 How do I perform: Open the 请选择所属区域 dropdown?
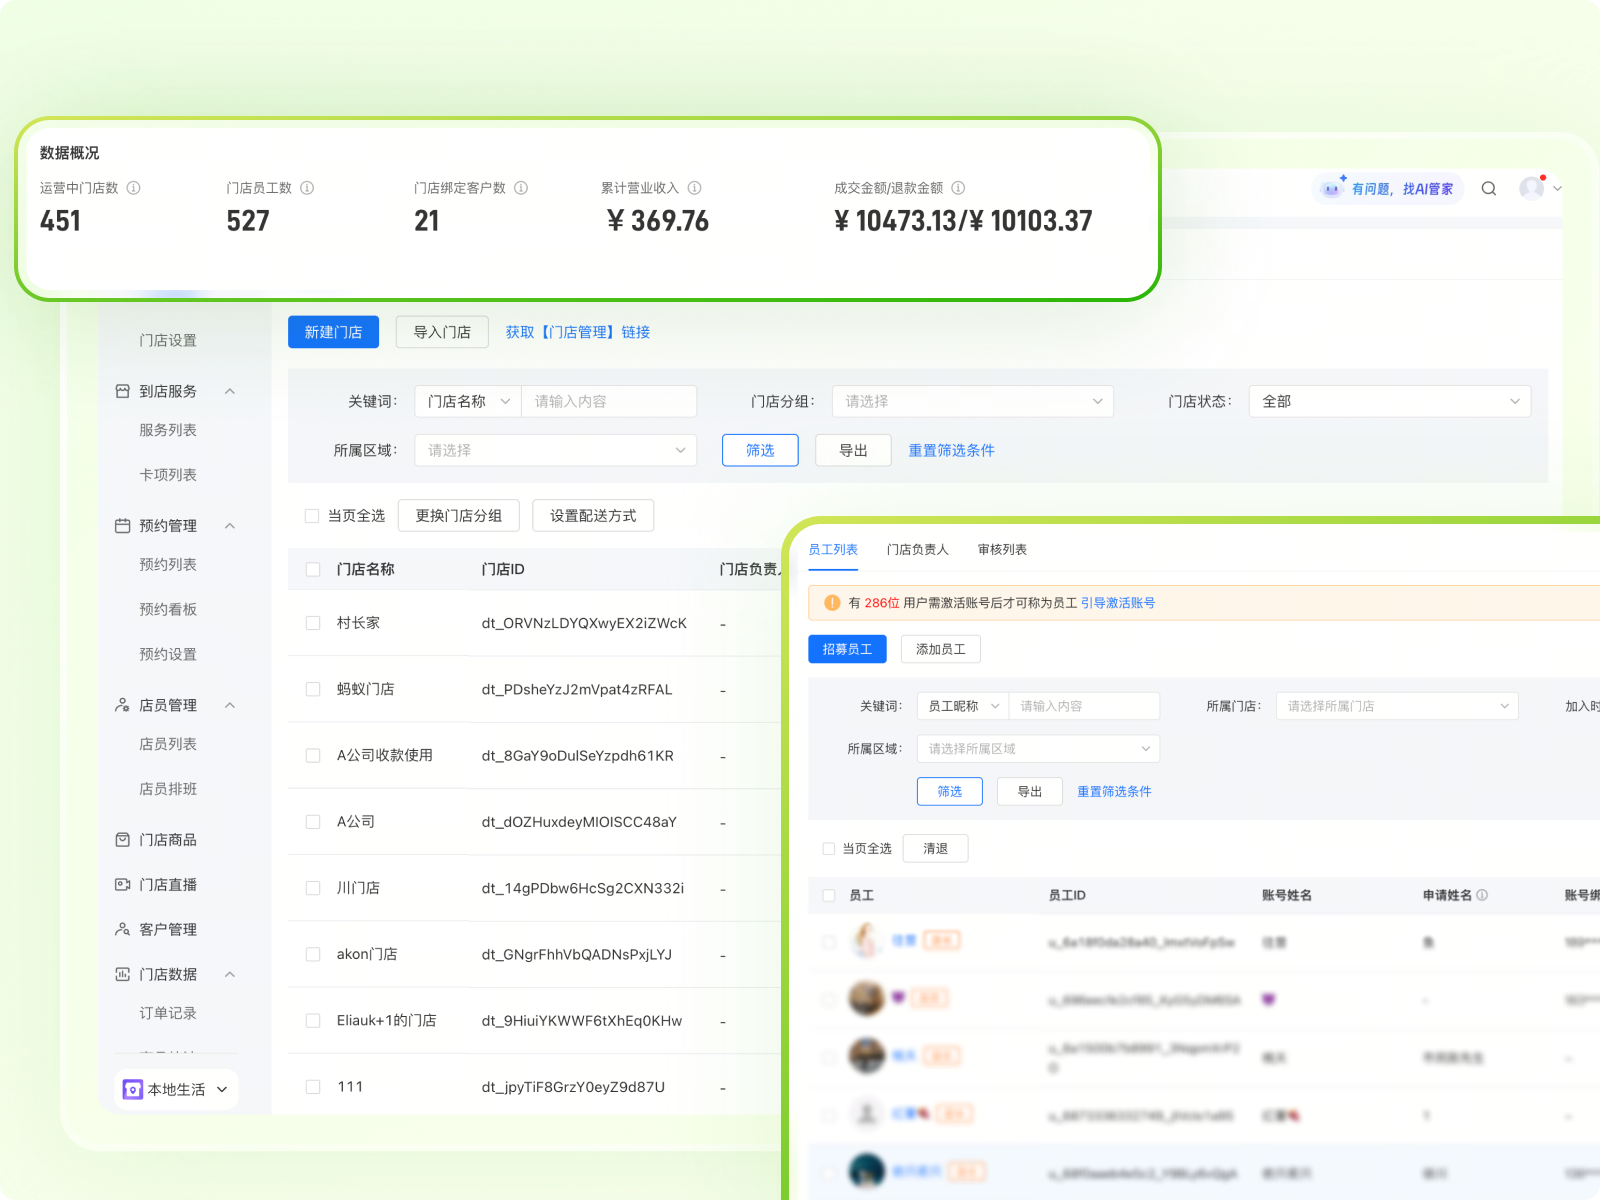(x=1038, y=749)
